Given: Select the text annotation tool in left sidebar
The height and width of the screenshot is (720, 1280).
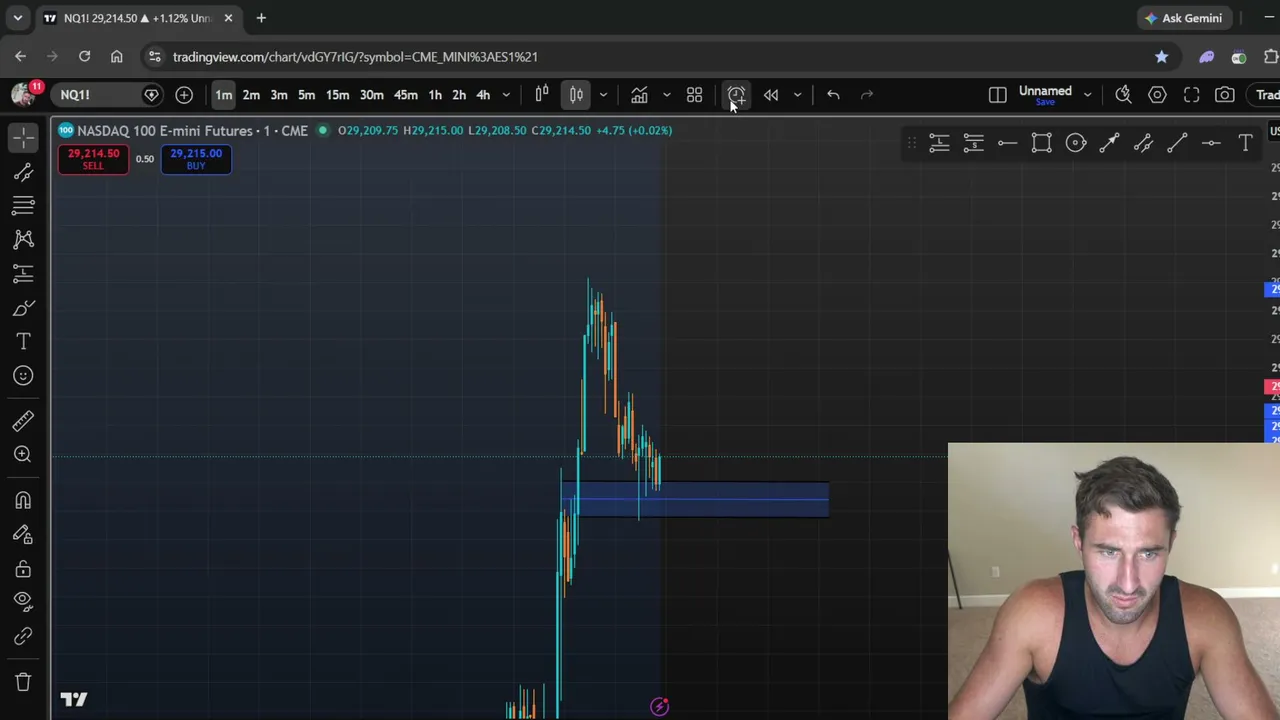Looking at the screenshot, I should pyautogui.click(x=23, y=341).
